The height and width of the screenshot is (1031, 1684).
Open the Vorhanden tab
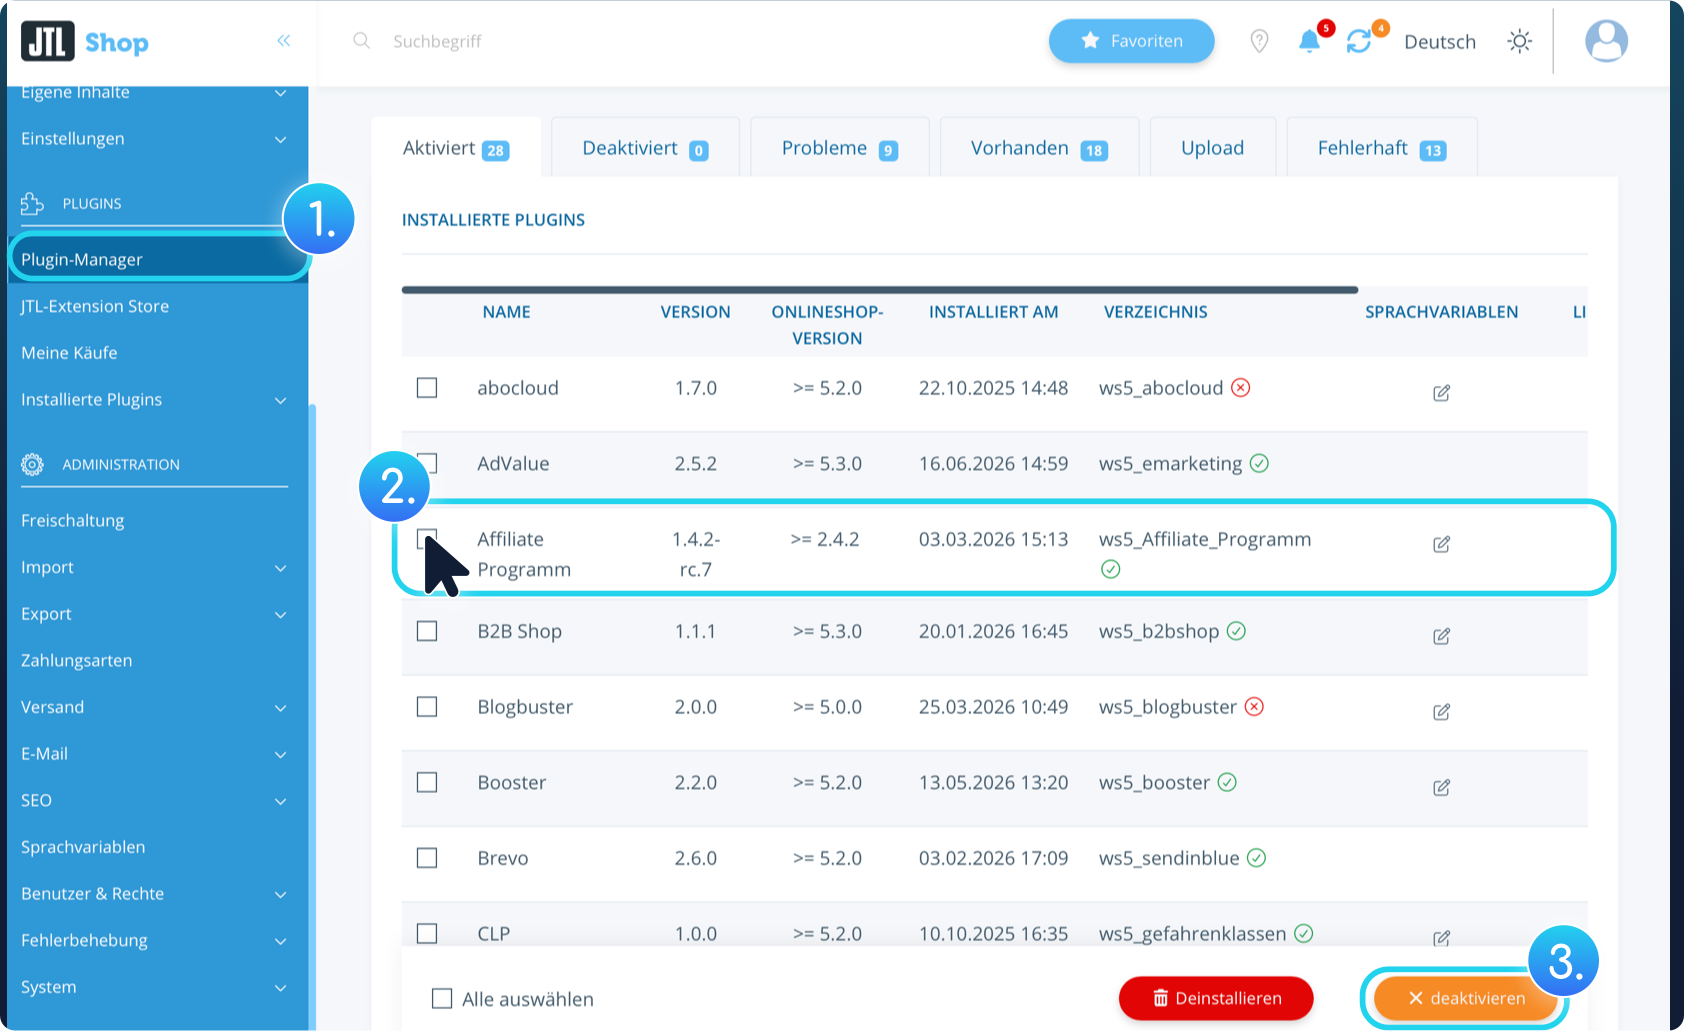[1039, 148]
